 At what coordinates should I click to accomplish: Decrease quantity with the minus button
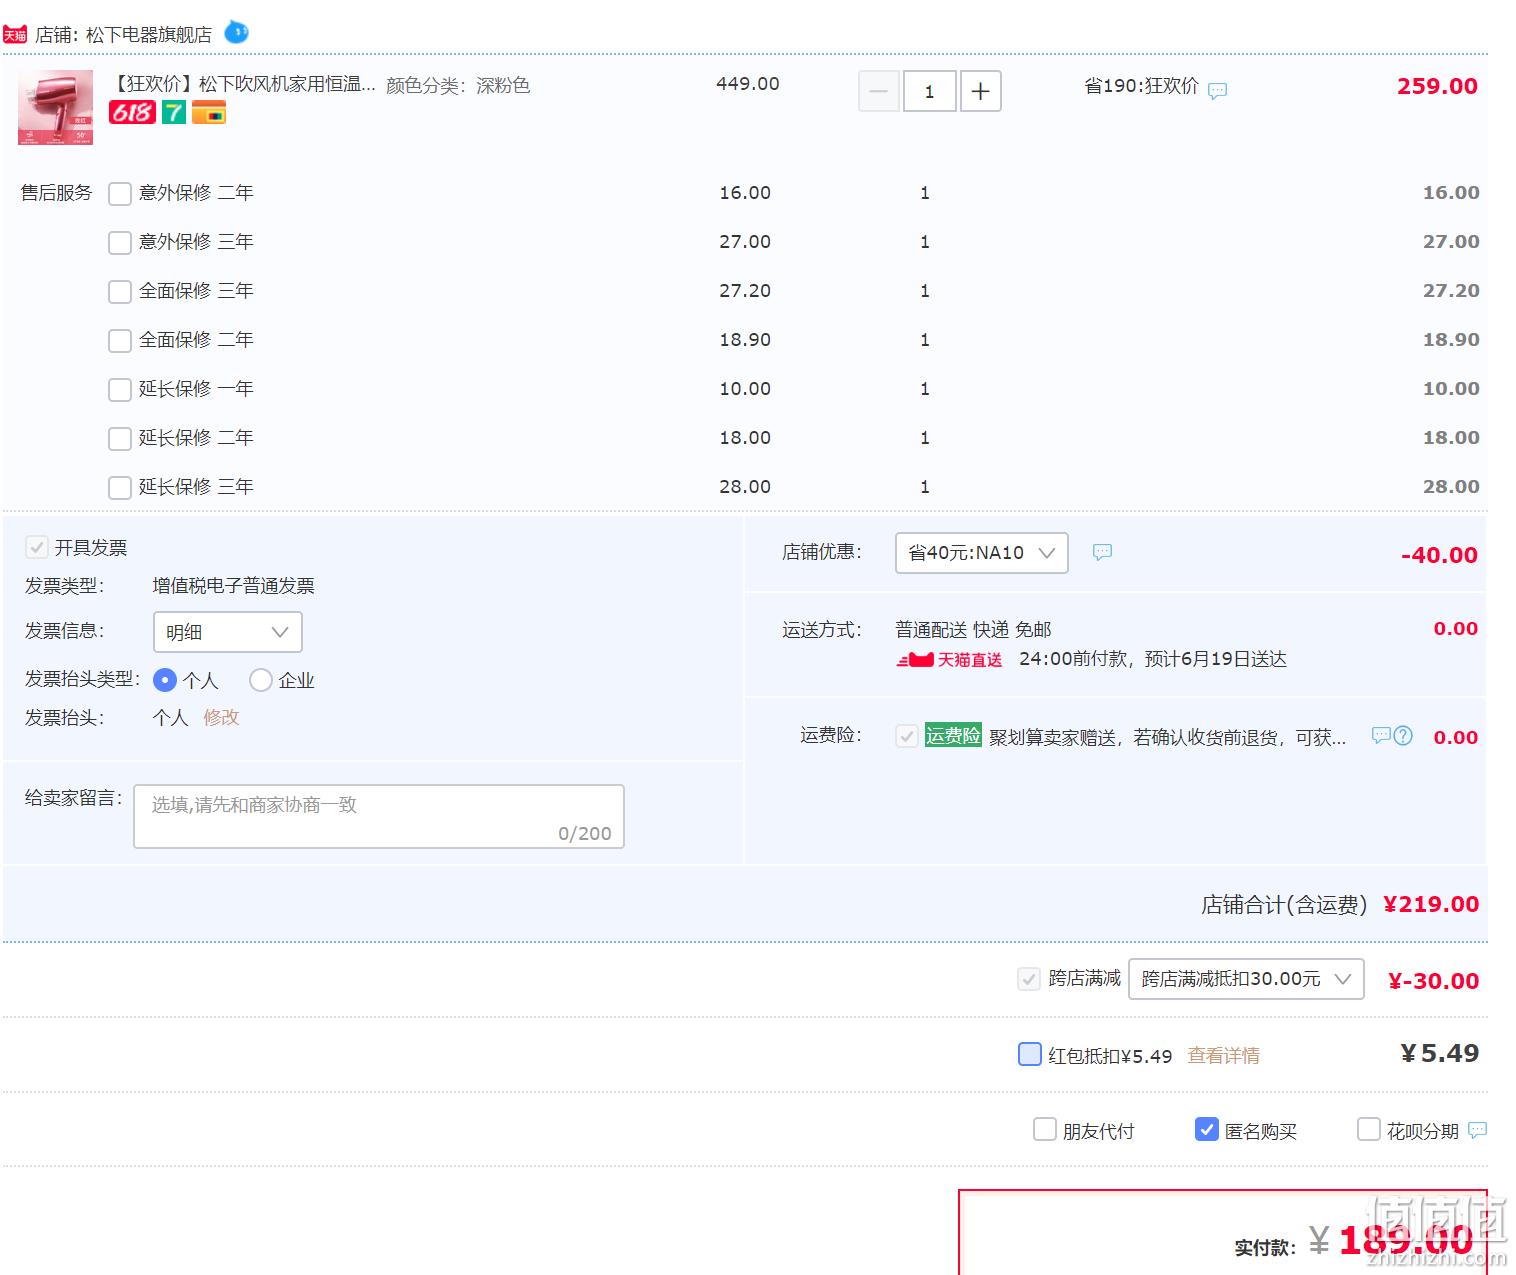click(879, 91)
